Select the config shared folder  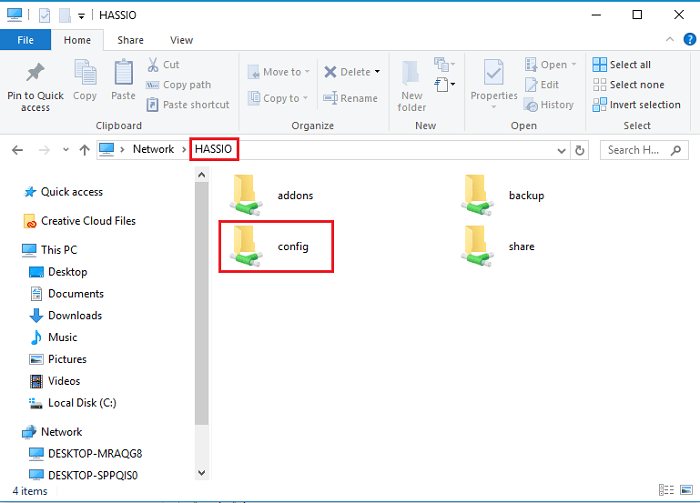tap(276, 246)
